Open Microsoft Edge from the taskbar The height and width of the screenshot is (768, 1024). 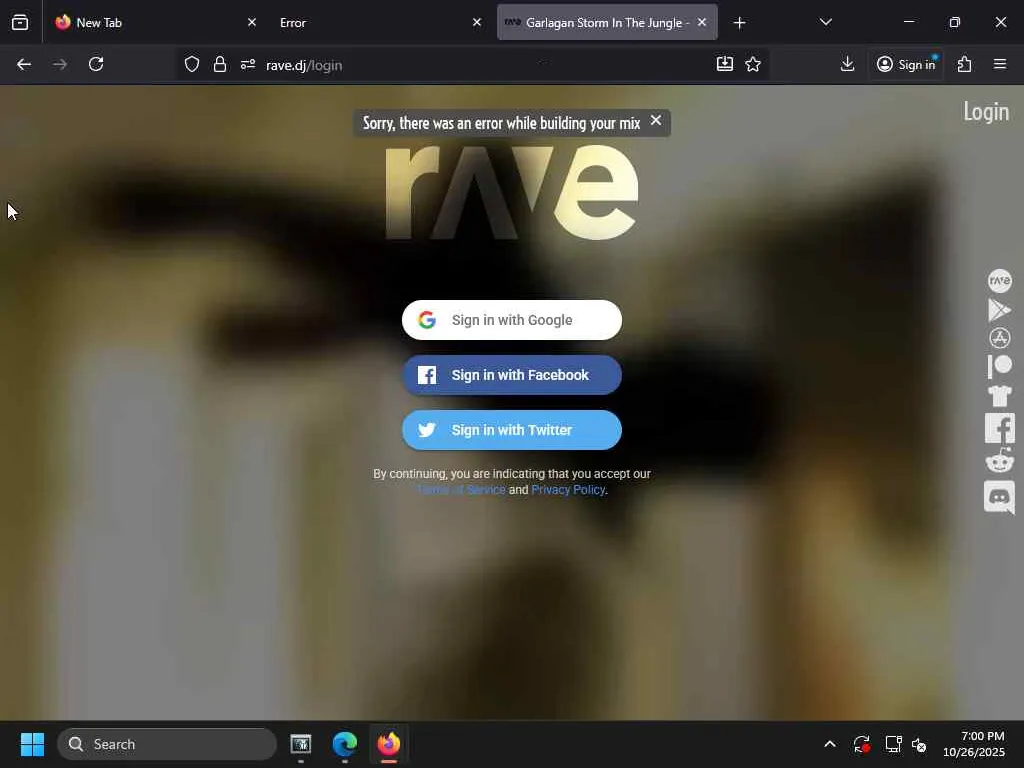[x=344, y=744]
